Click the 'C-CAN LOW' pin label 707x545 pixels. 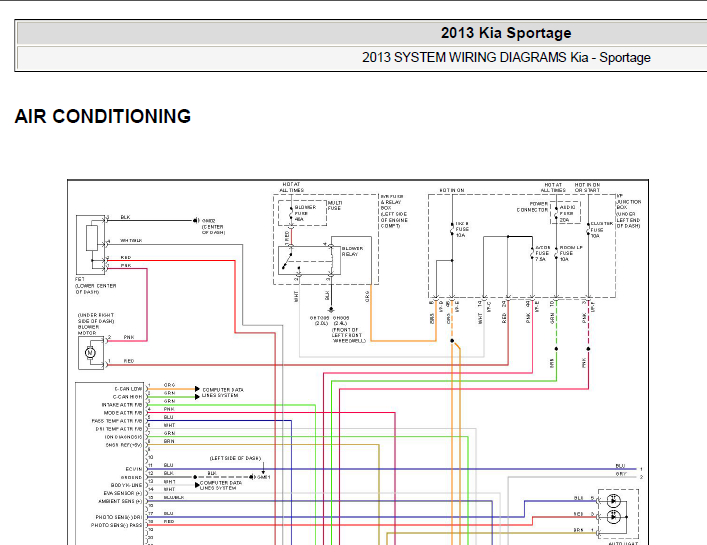(128, 389)
